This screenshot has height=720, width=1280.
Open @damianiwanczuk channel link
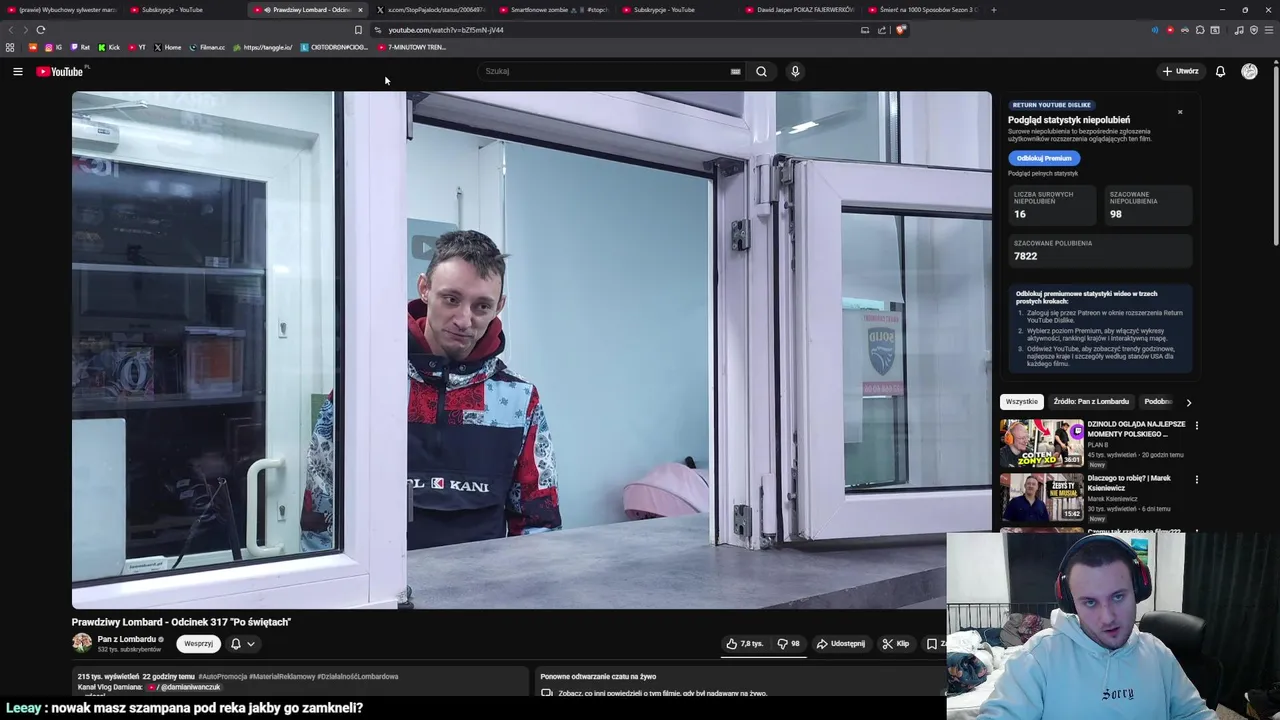(188, 687)
